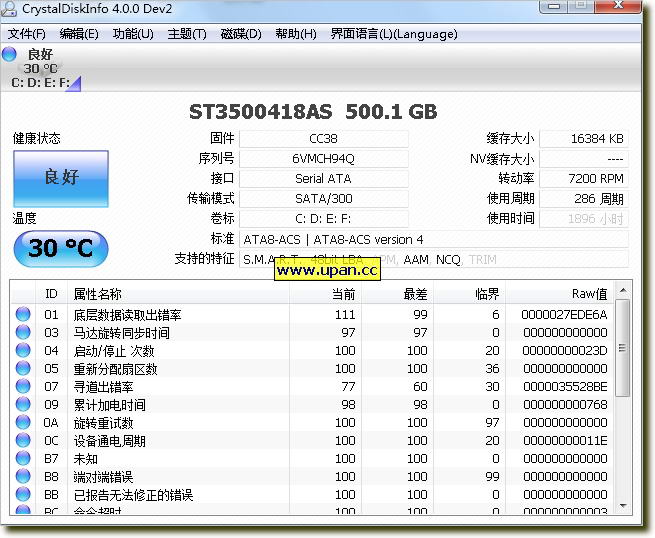Click raw value 000000000768

pos(565,404)
